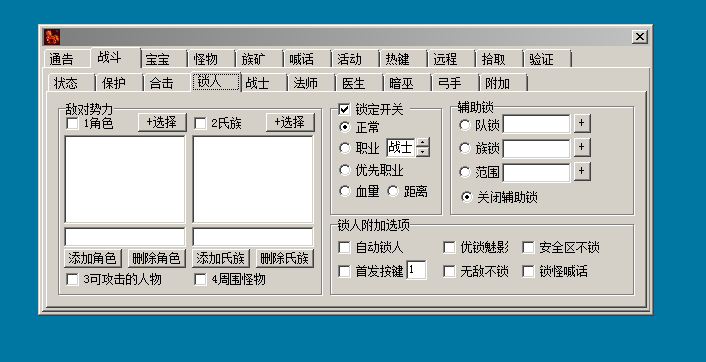
Task: Select 关闭辅助锁 radio button
Action: [466, 197]
